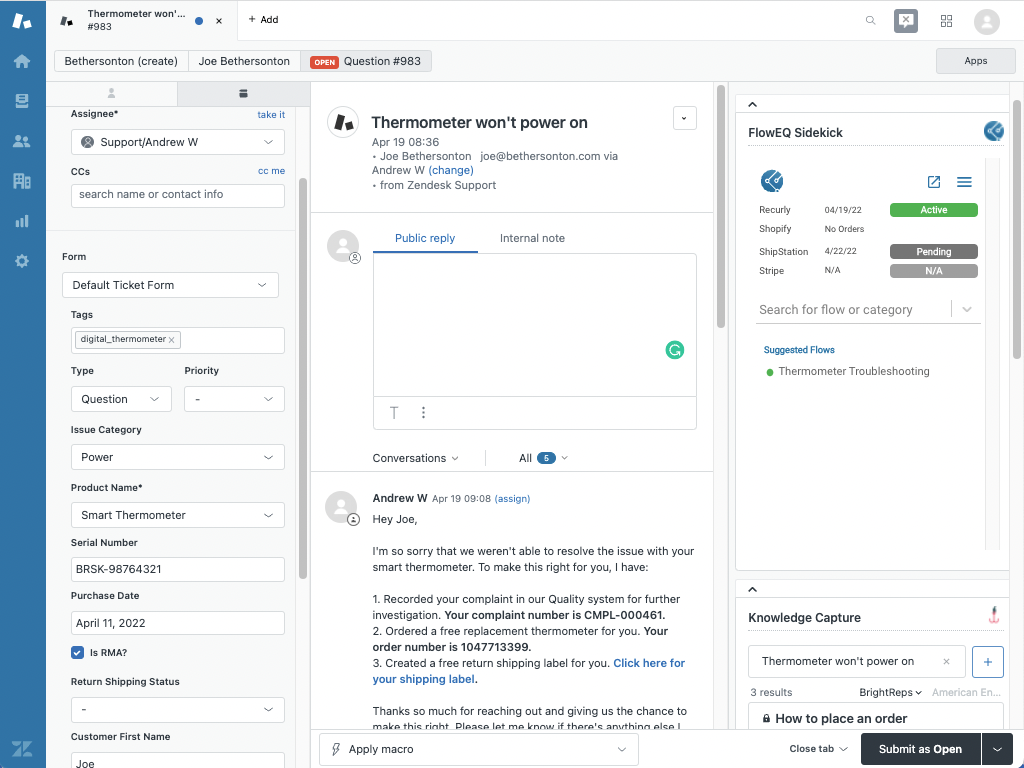Open the Home icon in sidebar
The height and width of the screenshot is (768, 1024).
[22, 61]
